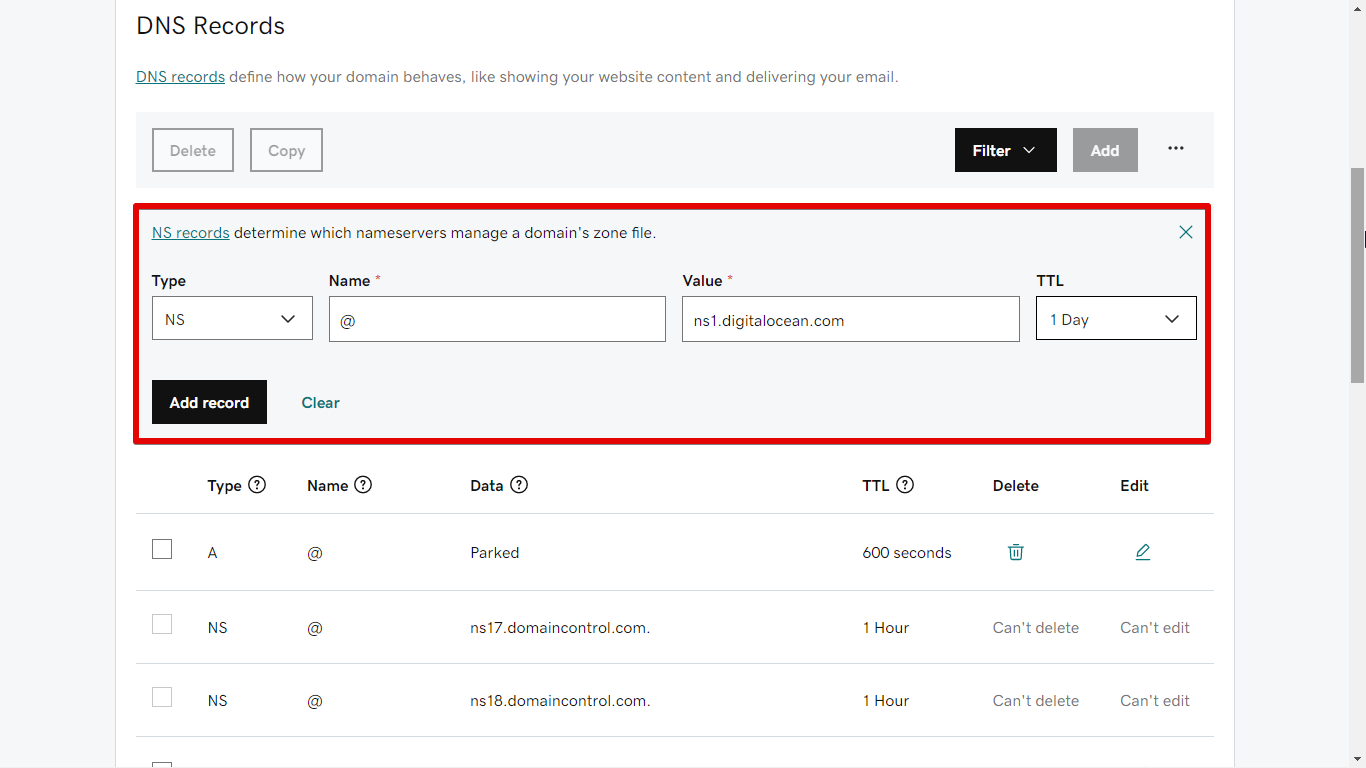Click the help icon next to TTL column
This screenshot has height=768, width=1366.
click(905, 485)
